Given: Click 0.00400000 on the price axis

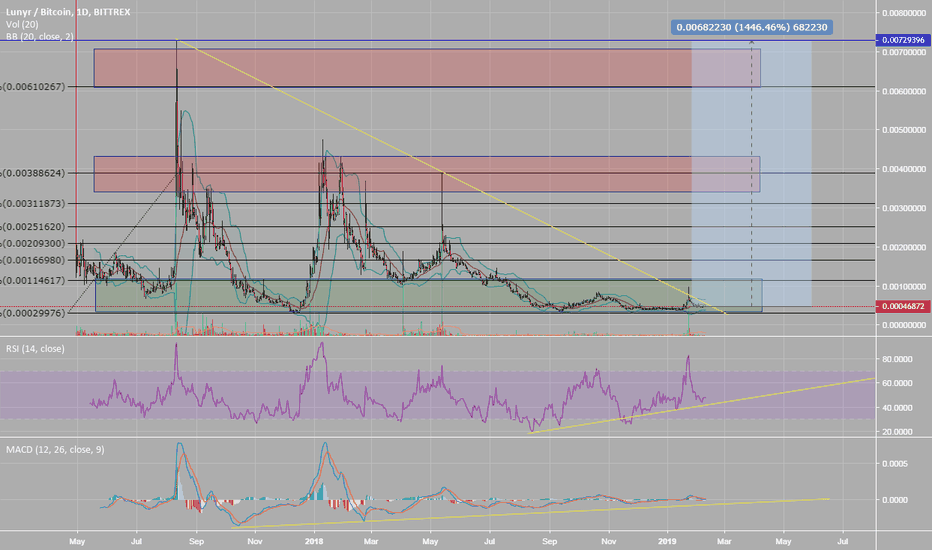Looking at the screenshot, I should (x=903, y=169).
